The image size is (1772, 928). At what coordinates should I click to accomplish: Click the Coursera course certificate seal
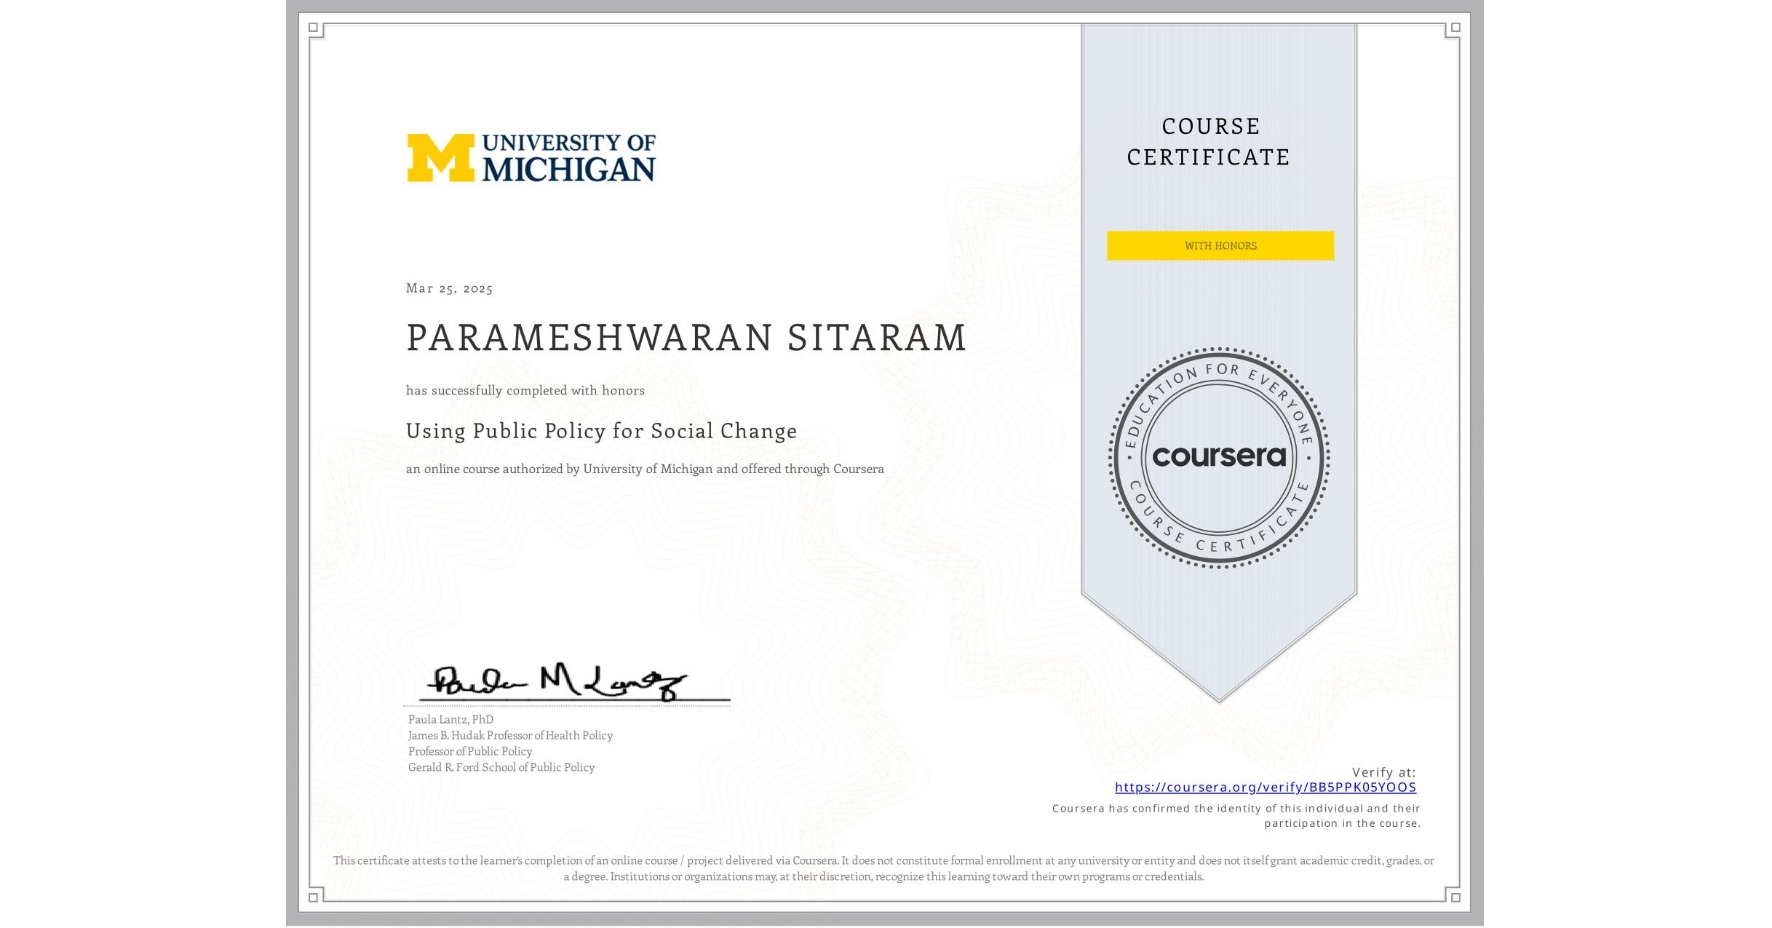click(x=1218, y=458)
